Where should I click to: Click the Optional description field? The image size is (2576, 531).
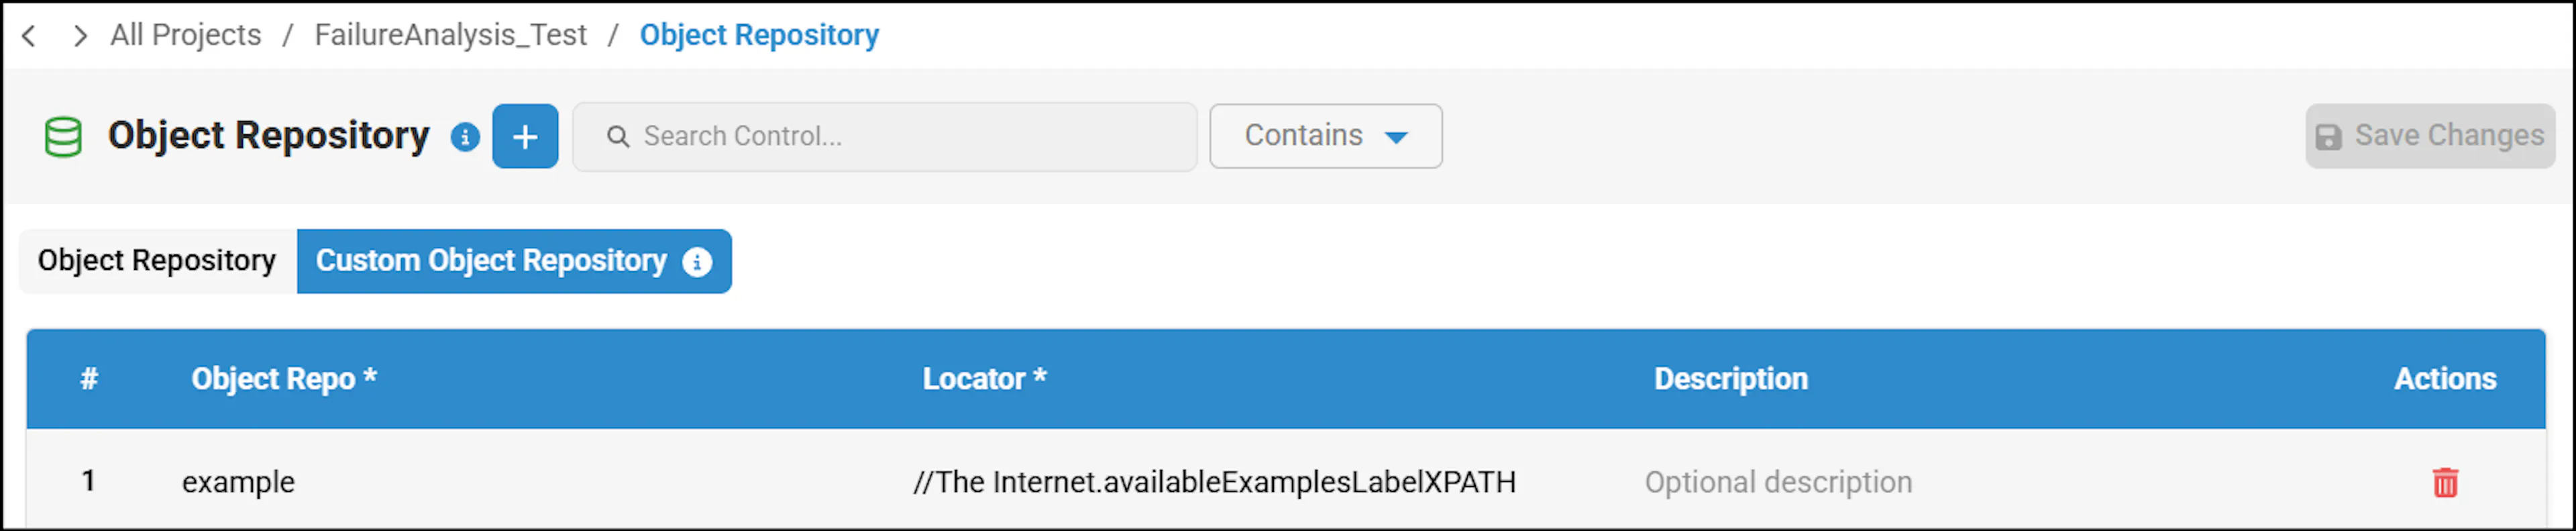(x=1778, y=482)
